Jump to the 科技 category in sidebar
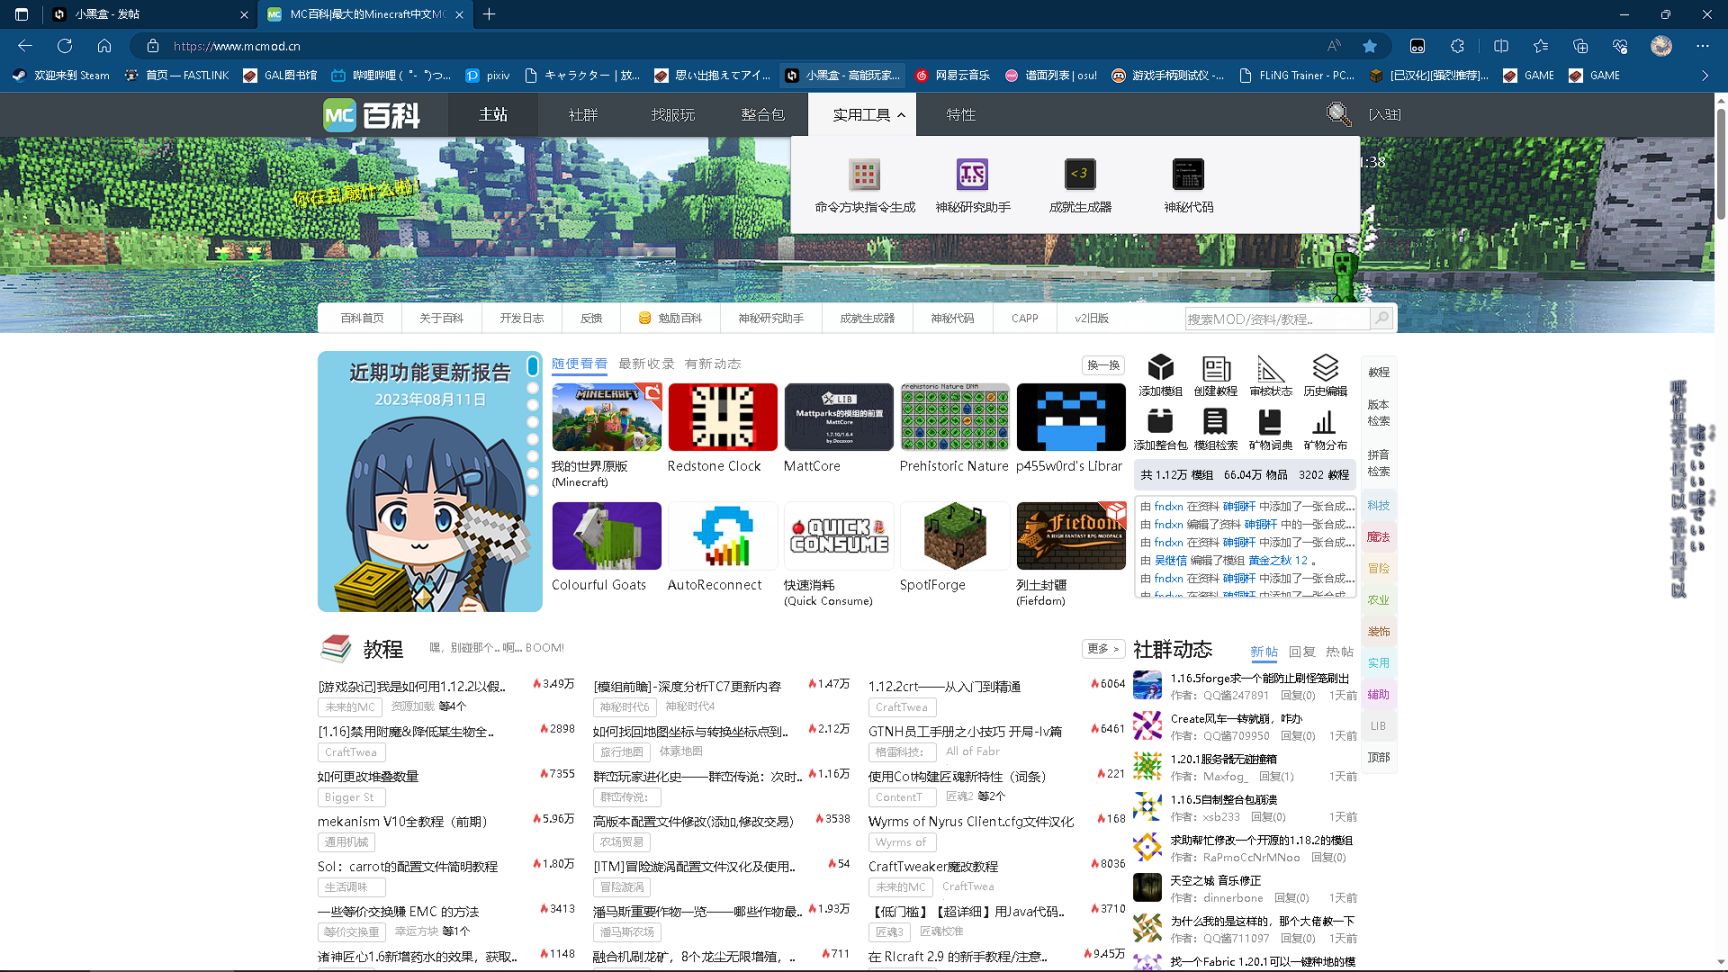 [x=1379, y=505]
